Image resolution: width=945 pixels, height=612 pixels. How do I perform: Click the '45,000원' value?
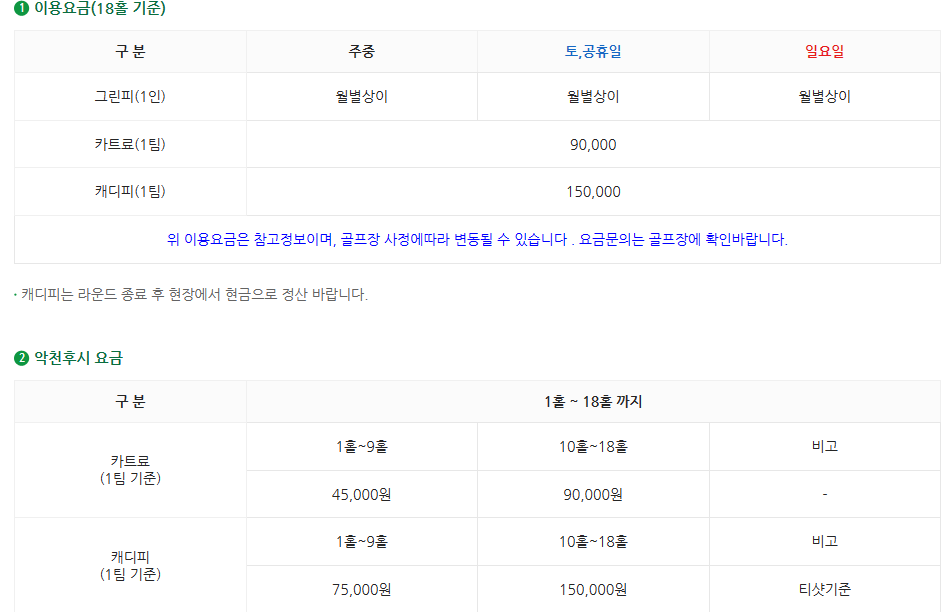(x=362, y=495)
